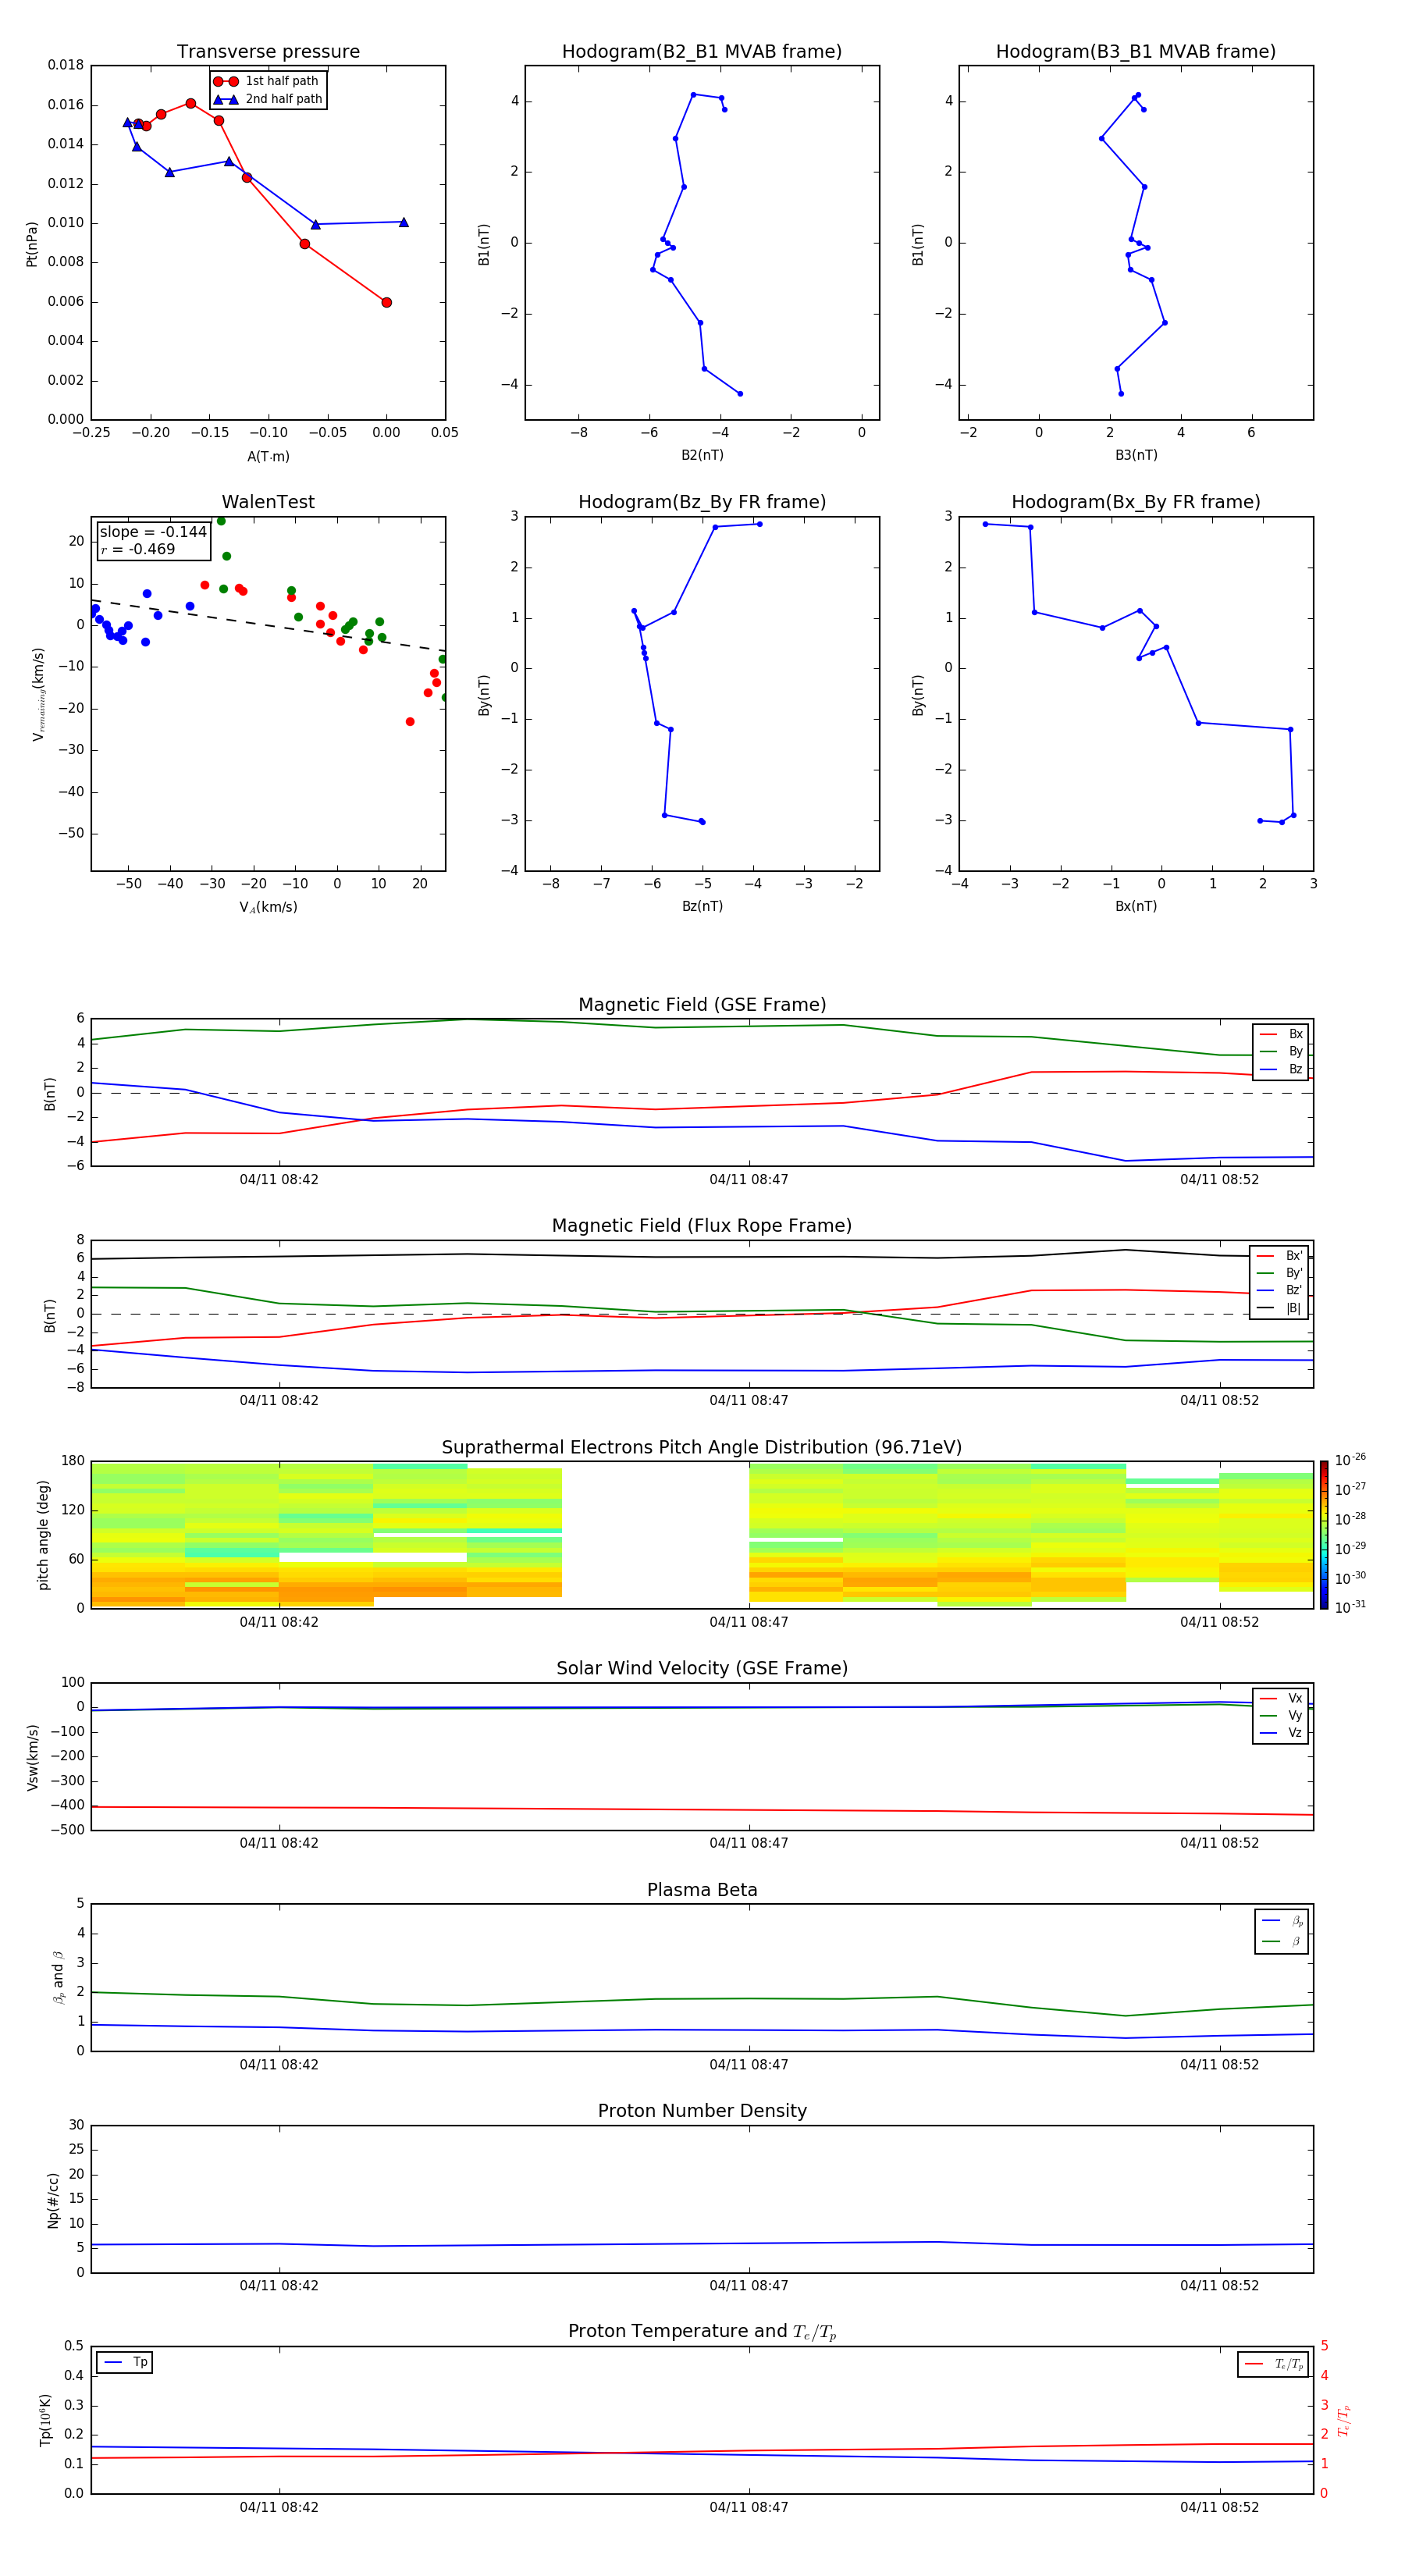Click the "B2(nT)" x-axis label
The height and width of the screenshot is (2576, 1405).
pyautogui.click(x=702, y=455)
